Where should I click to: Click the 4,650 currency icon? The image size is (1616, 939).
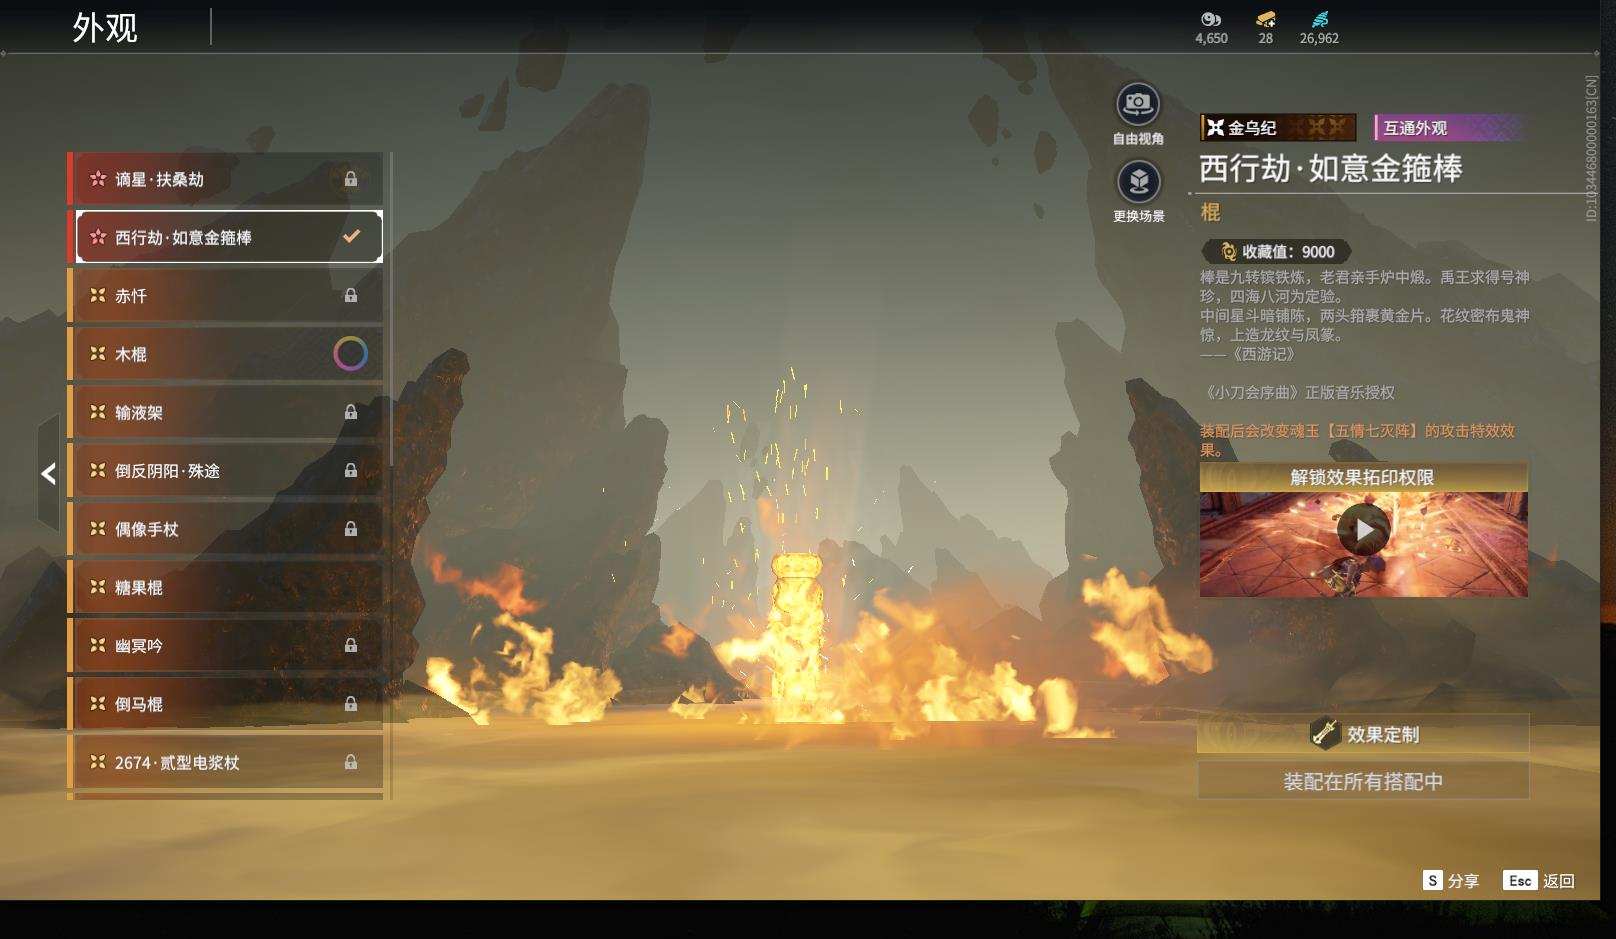point(1211,19)
